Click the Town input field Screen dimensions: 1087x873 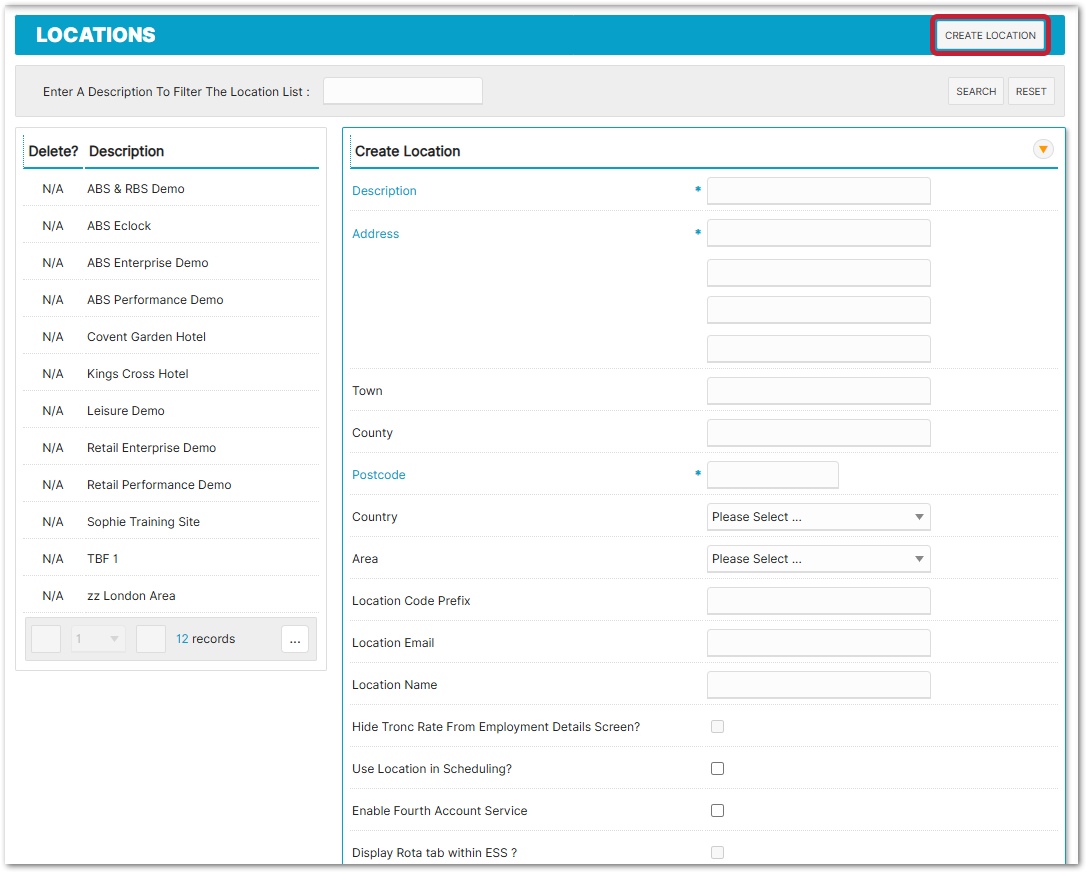point(818,391)
